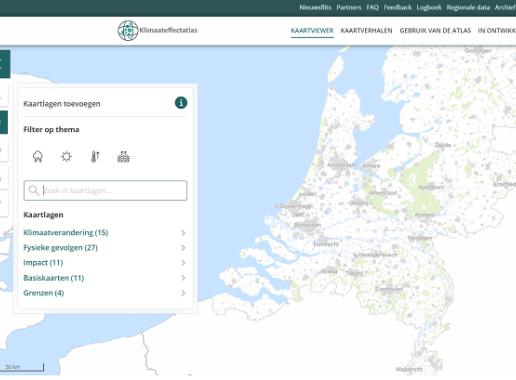This screenshot has width=516, height=380.
Task: Filter by the thermometer heat theme icon
Action: pos(95,156)
